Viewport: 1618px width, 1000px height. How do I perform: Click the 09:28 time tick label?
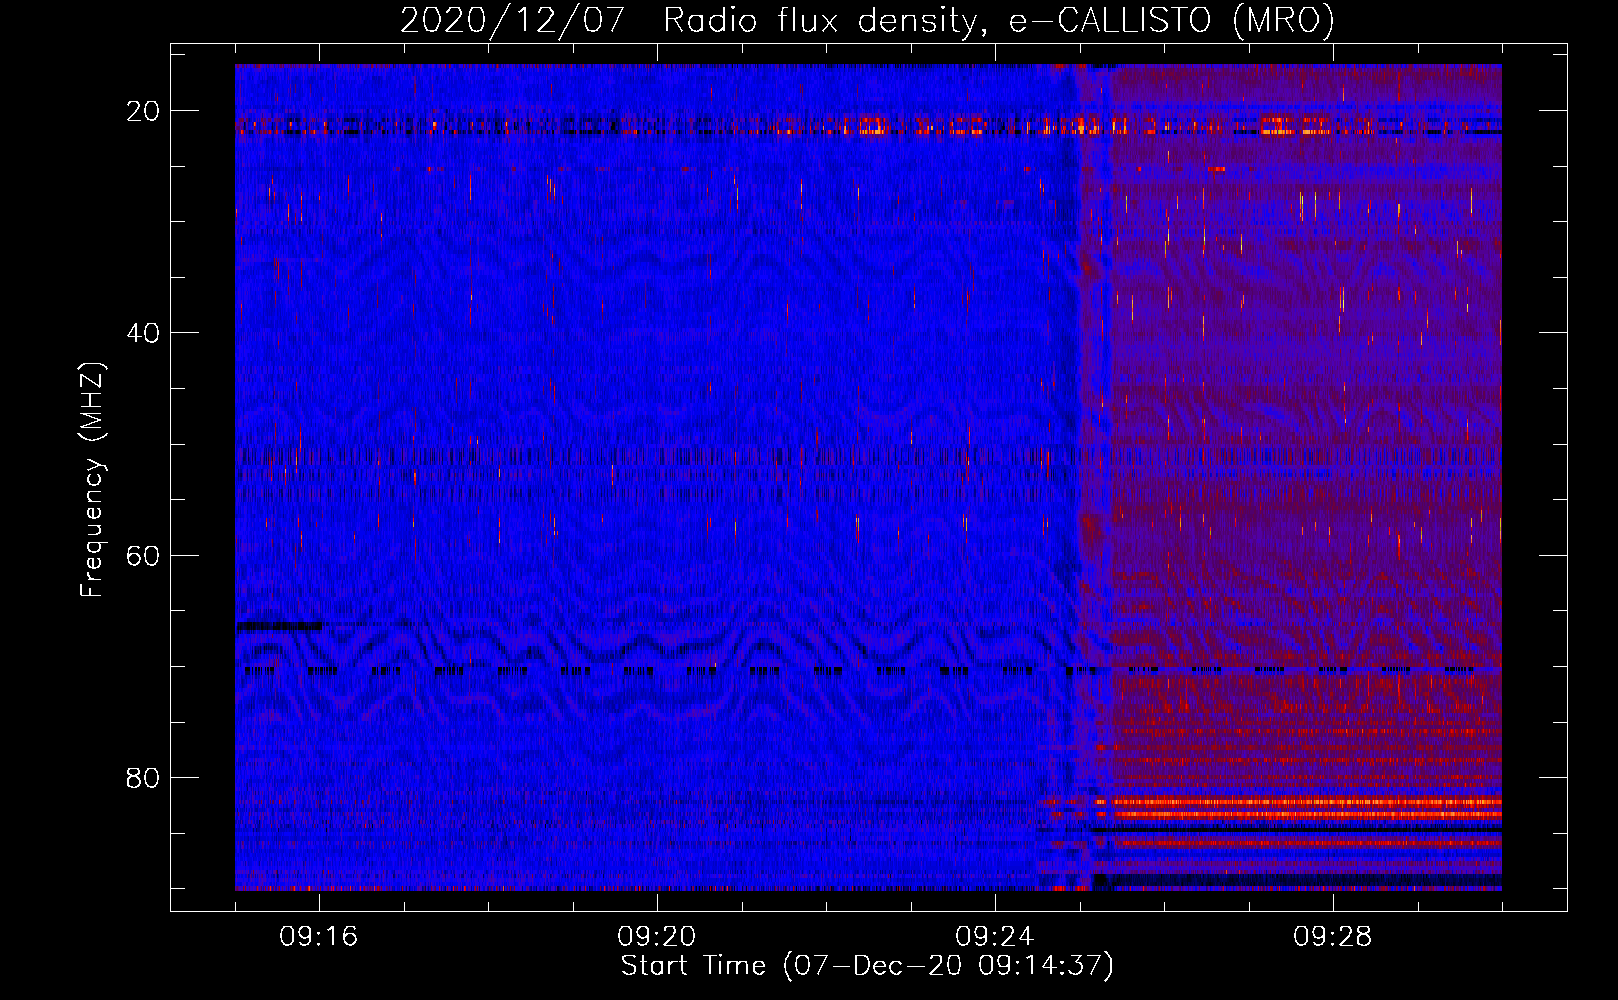[x=1333, y=937]
